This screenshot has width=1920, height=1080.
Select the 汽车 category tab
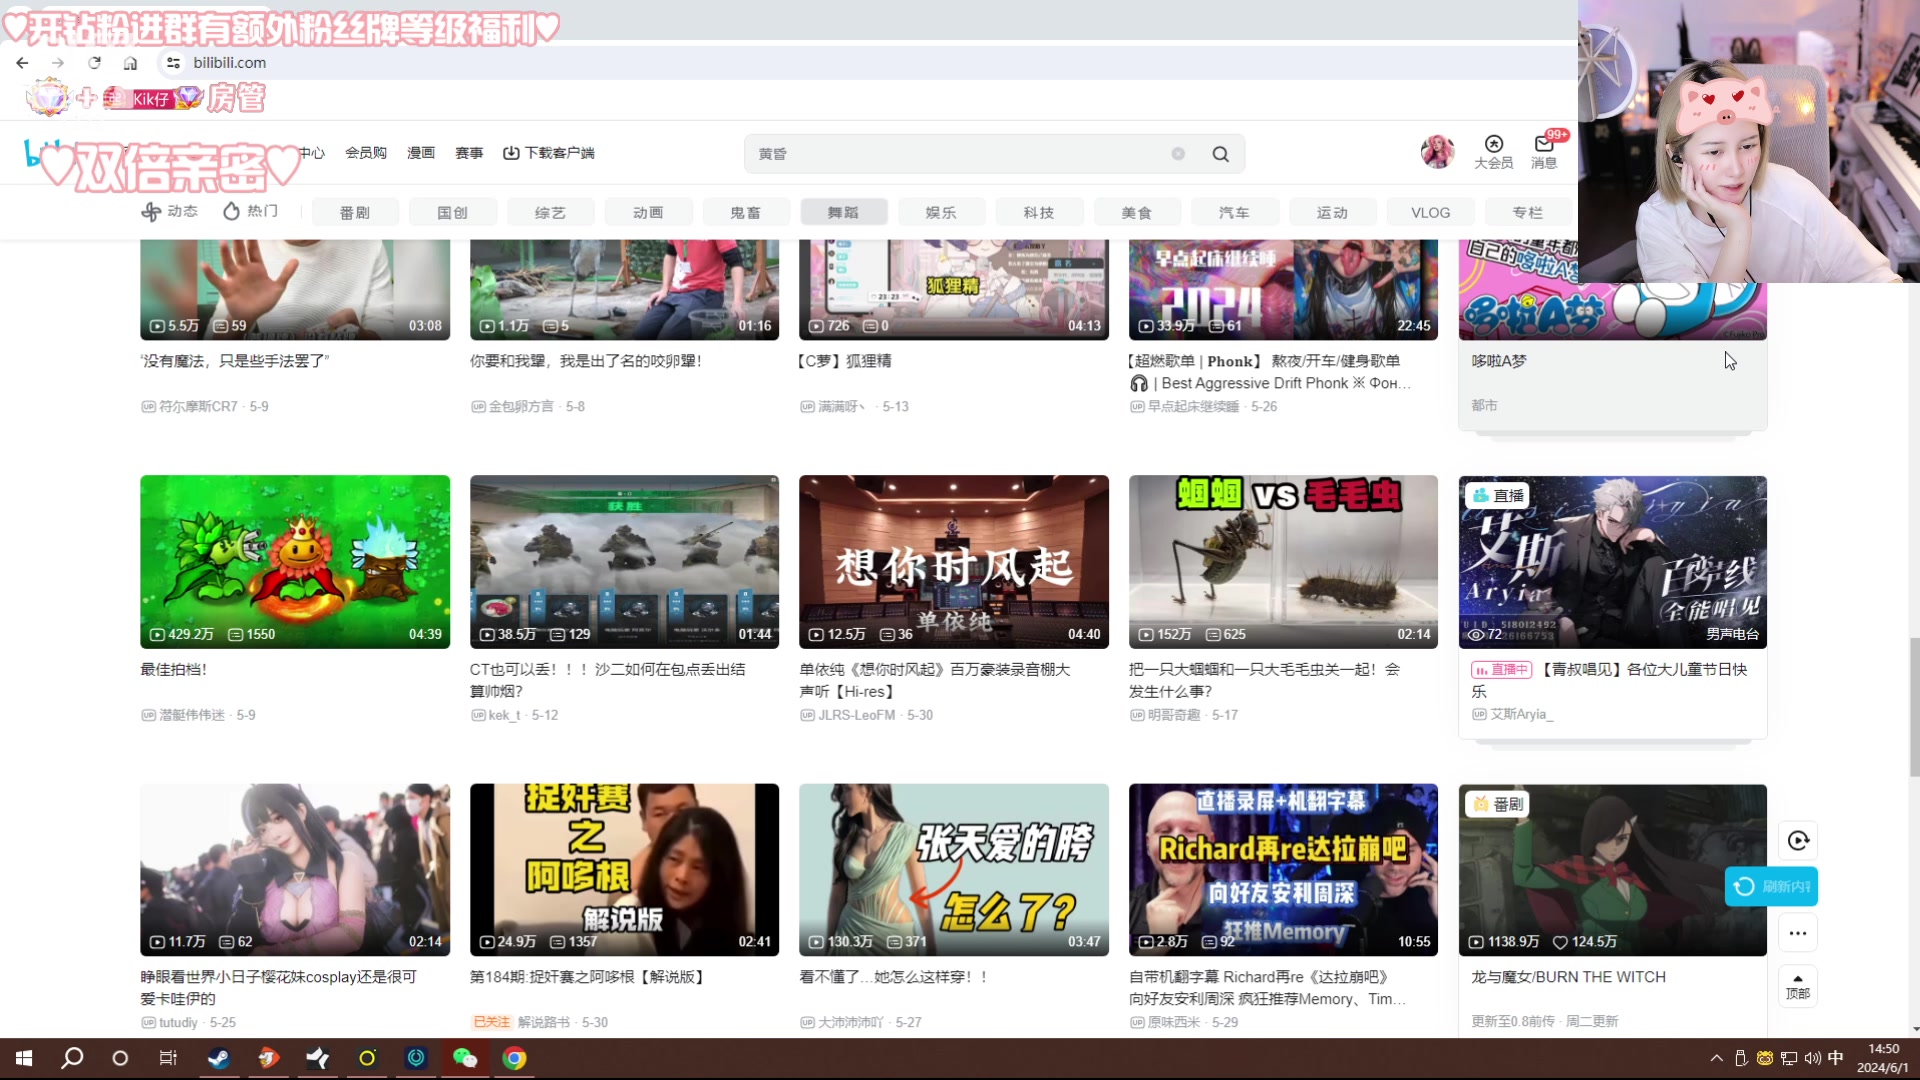point(1235,212)
